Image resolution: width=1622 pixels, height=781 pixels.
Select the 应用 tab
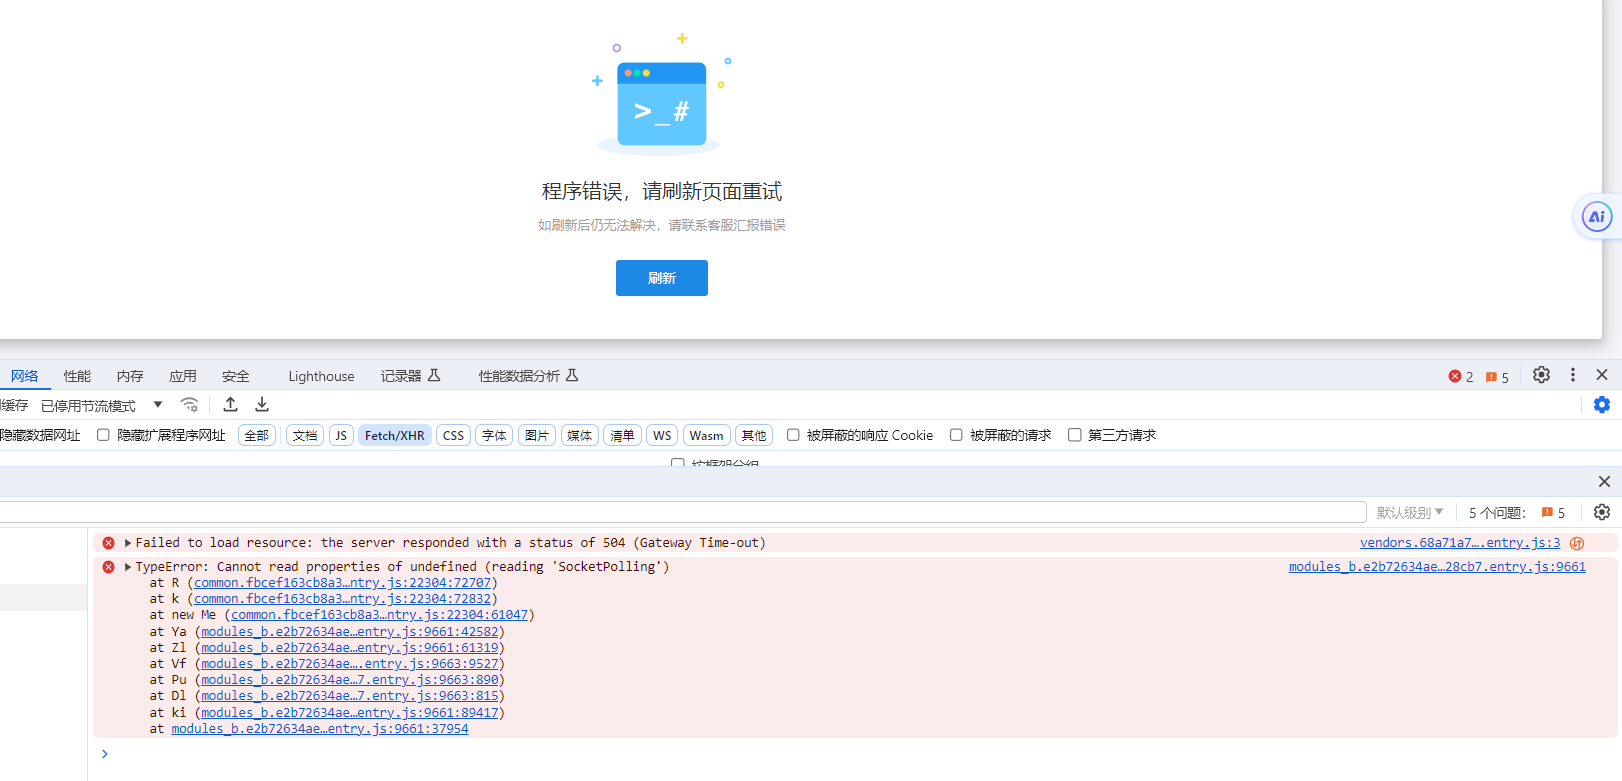click(x=183, y=376)
